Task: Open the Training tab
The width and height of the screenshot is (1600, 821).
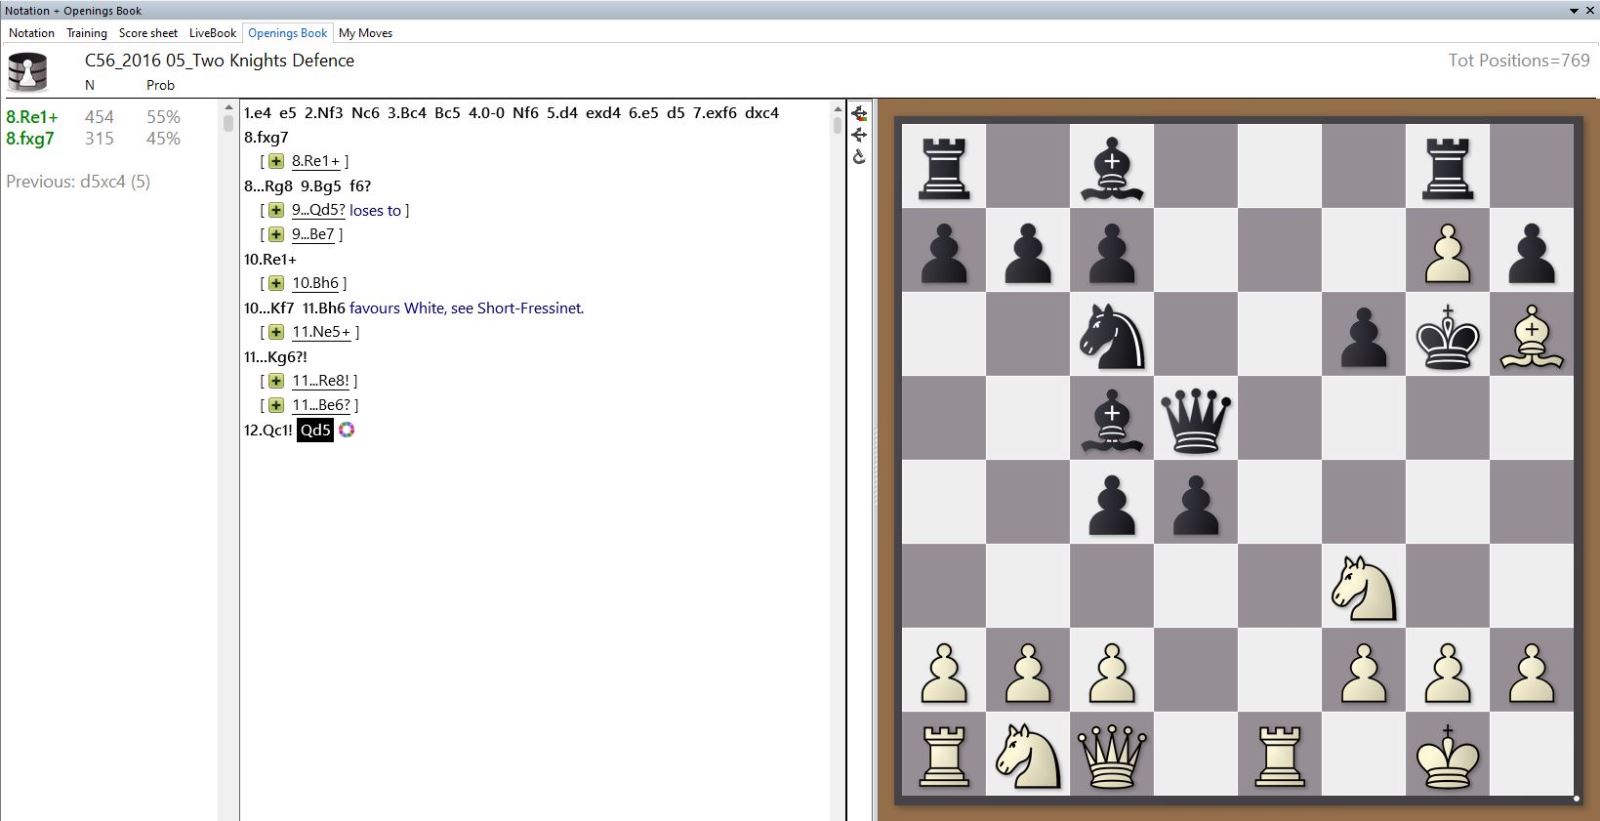Action: (x=86, y=33)
